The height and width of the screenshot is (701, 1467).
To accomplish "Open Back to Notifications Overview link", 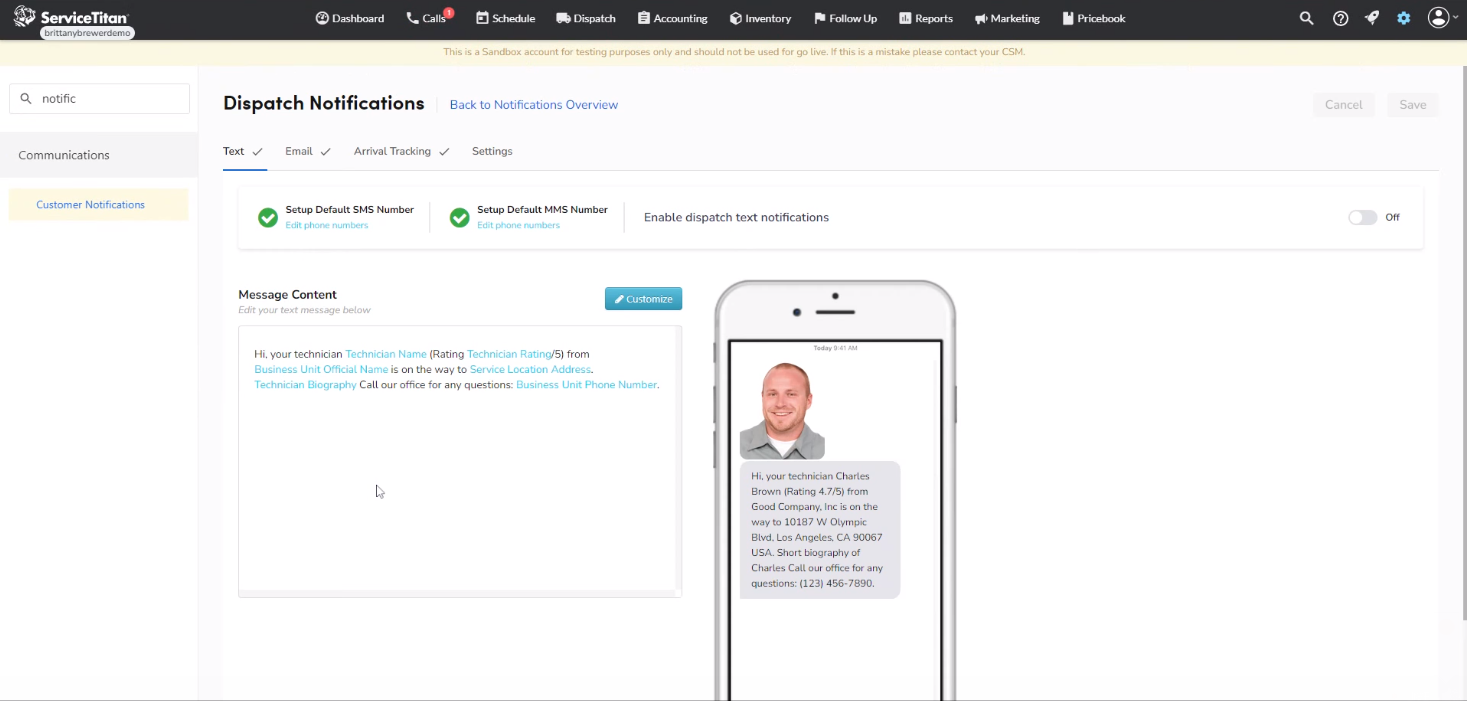I will pos(533,104).
